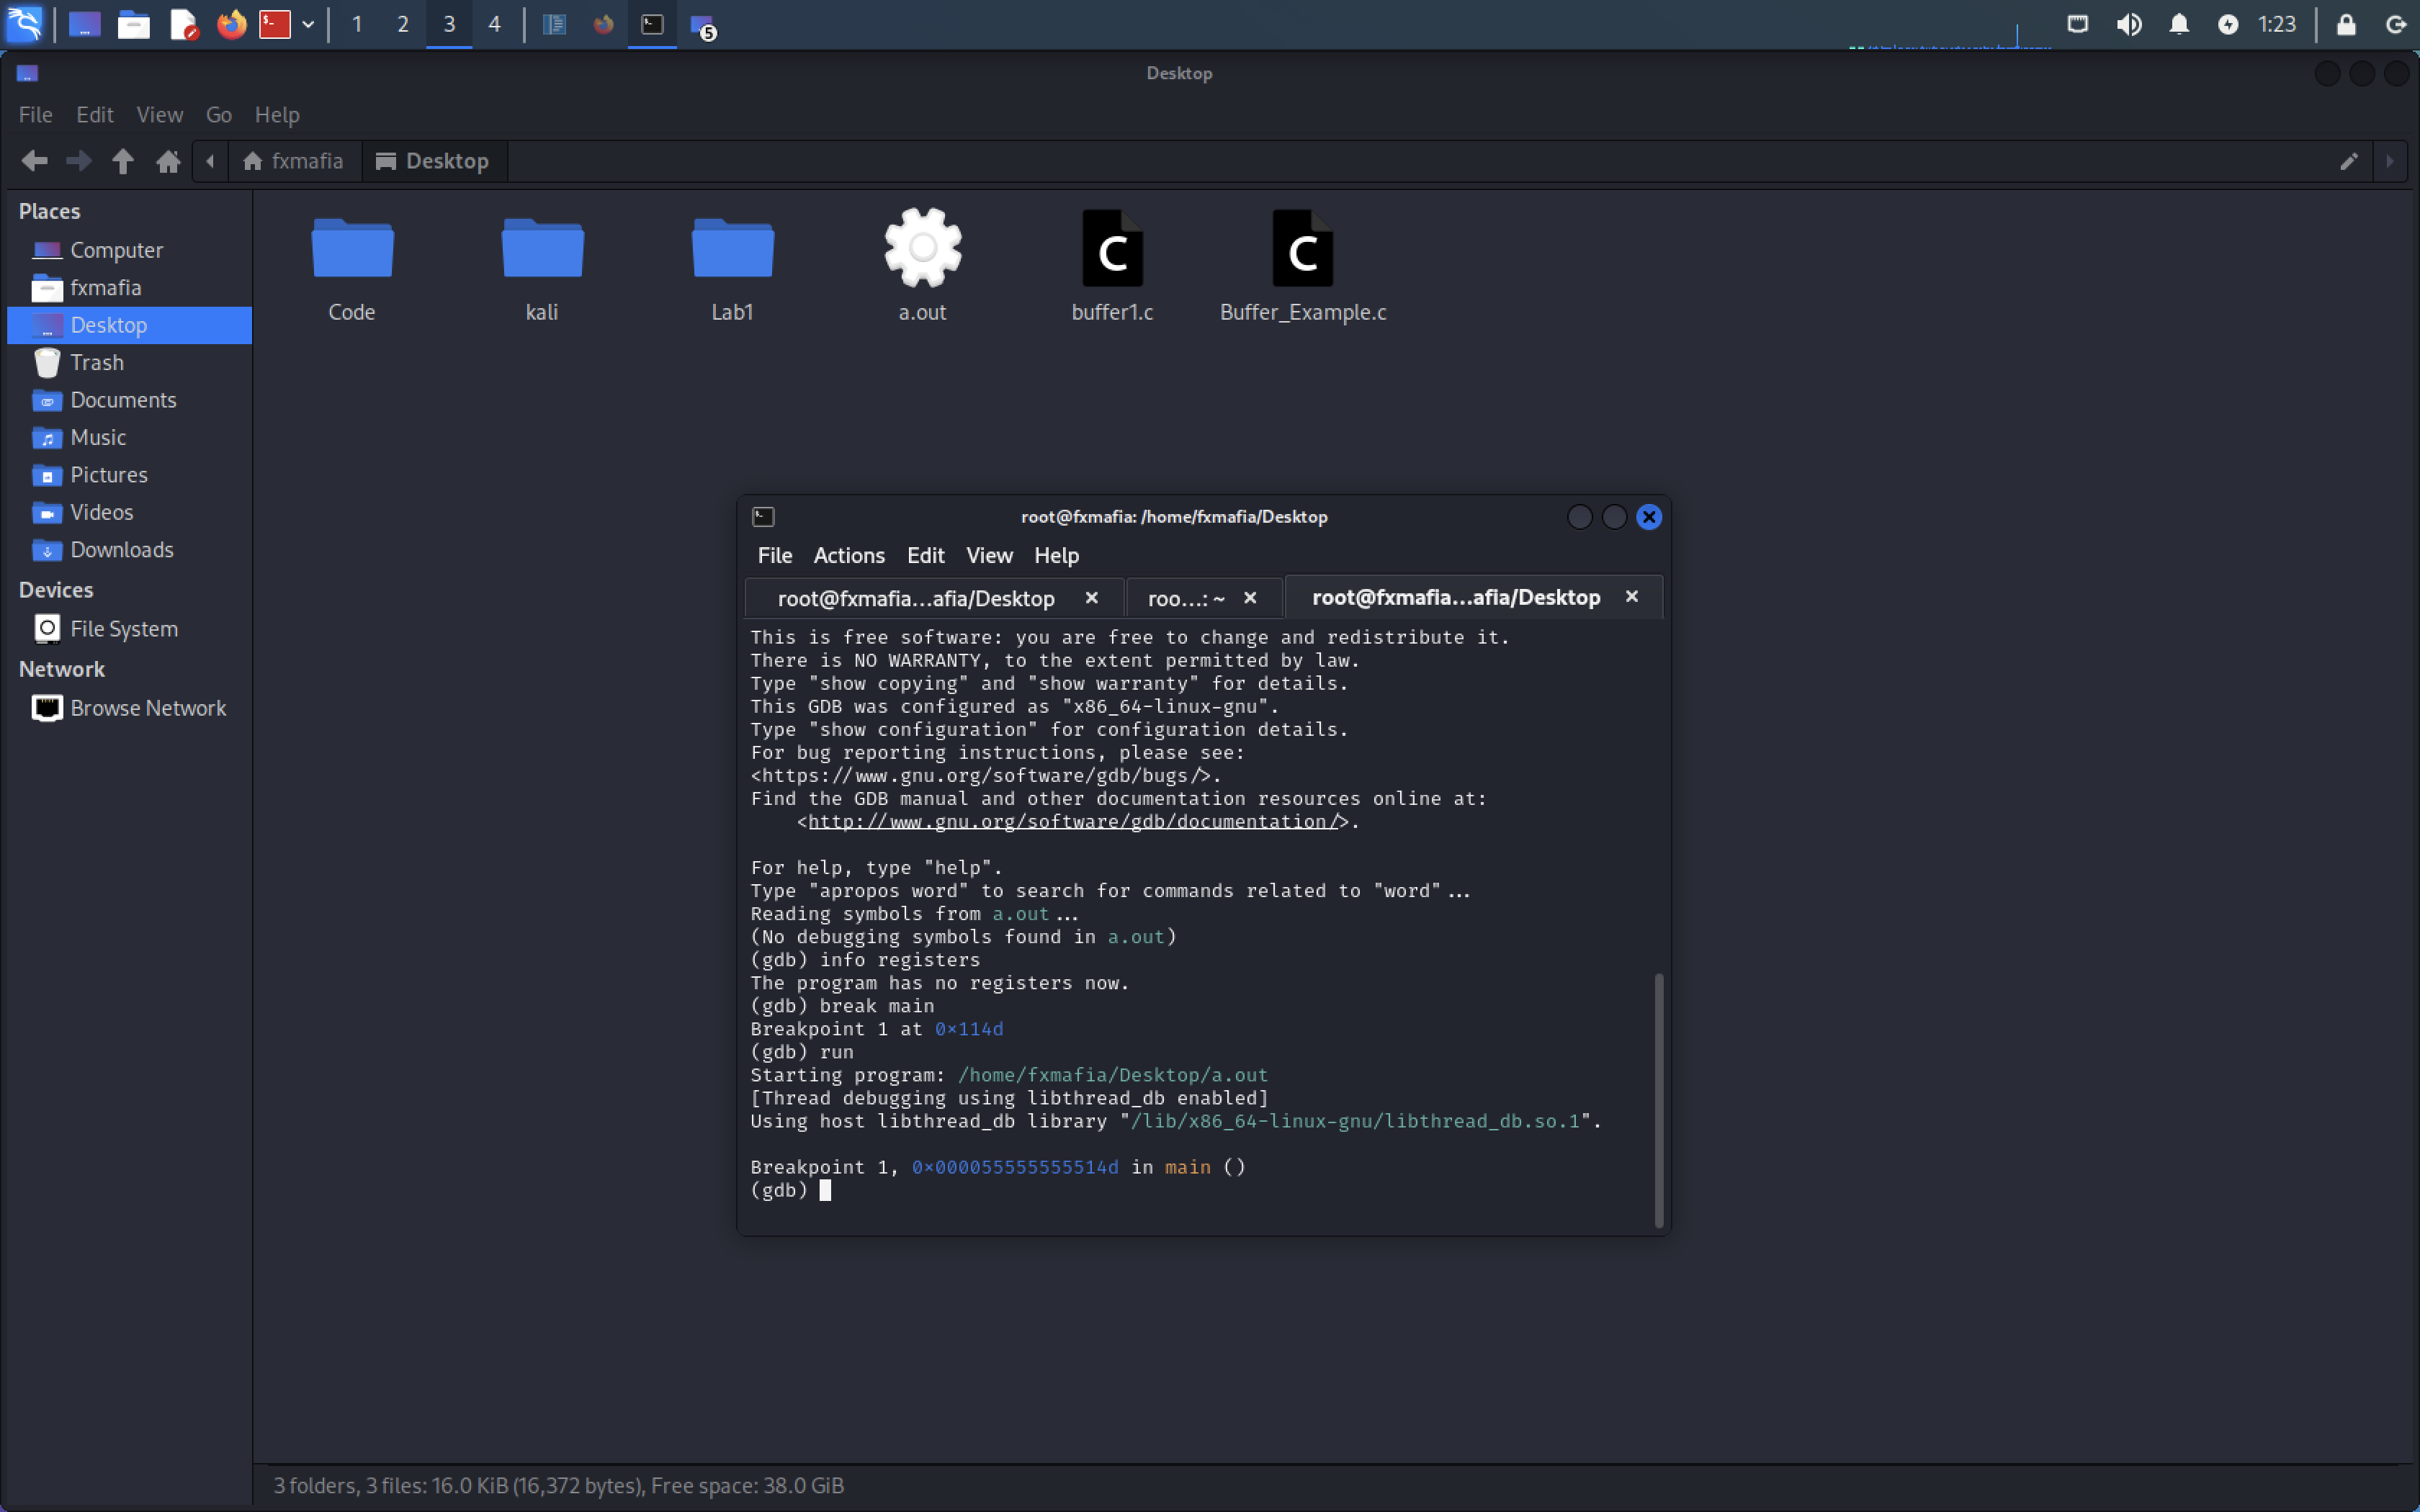The width and height of the screenshot is (2420, 1512).
Task: Open the notifications bell icon
Action: pos(2179,24)
